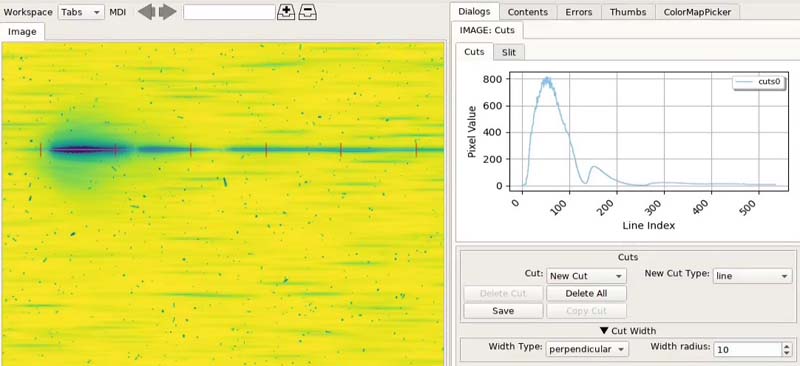The width and height of the screenshot is (800, 366).
Task: Open the Errors tab
Action: (x=579, y=12)
